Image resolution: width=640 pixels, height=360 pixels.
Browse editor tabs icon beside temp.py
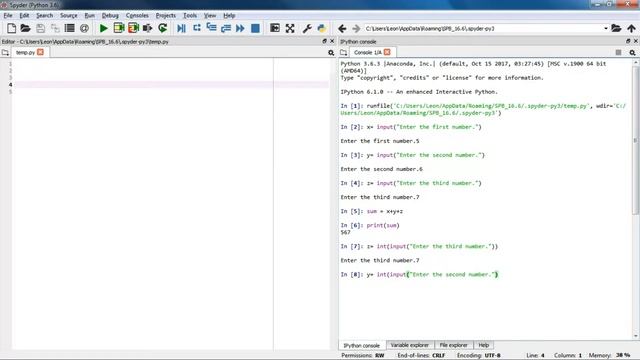tap(5, 53)
